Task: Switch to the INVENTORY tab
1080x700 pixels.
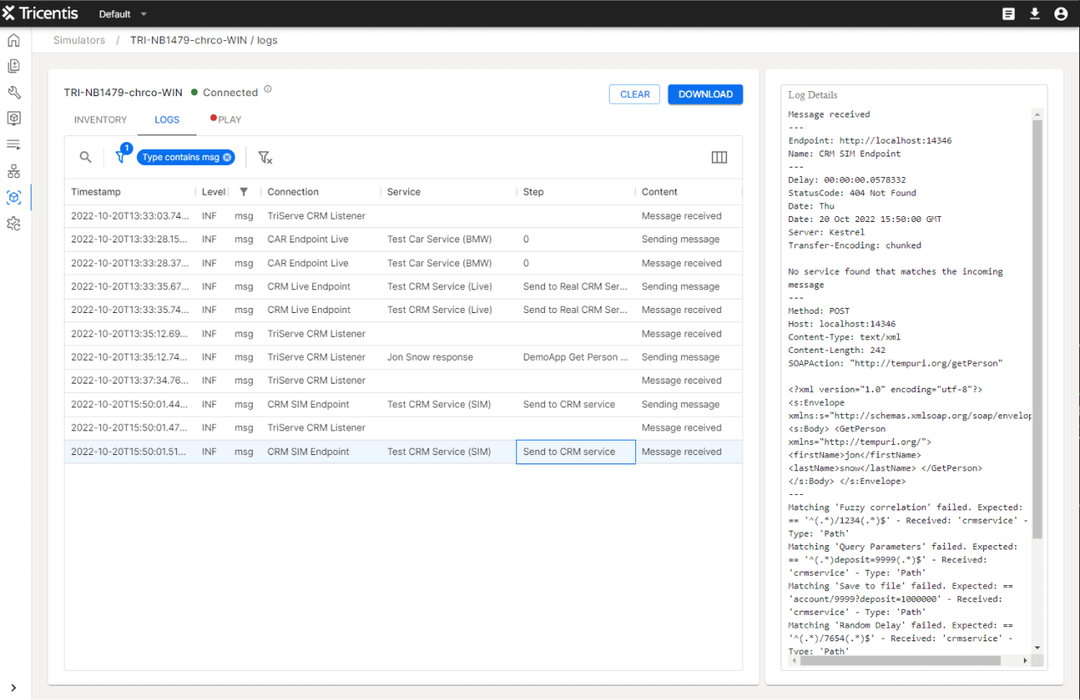Action: click(x=100, y=119)
